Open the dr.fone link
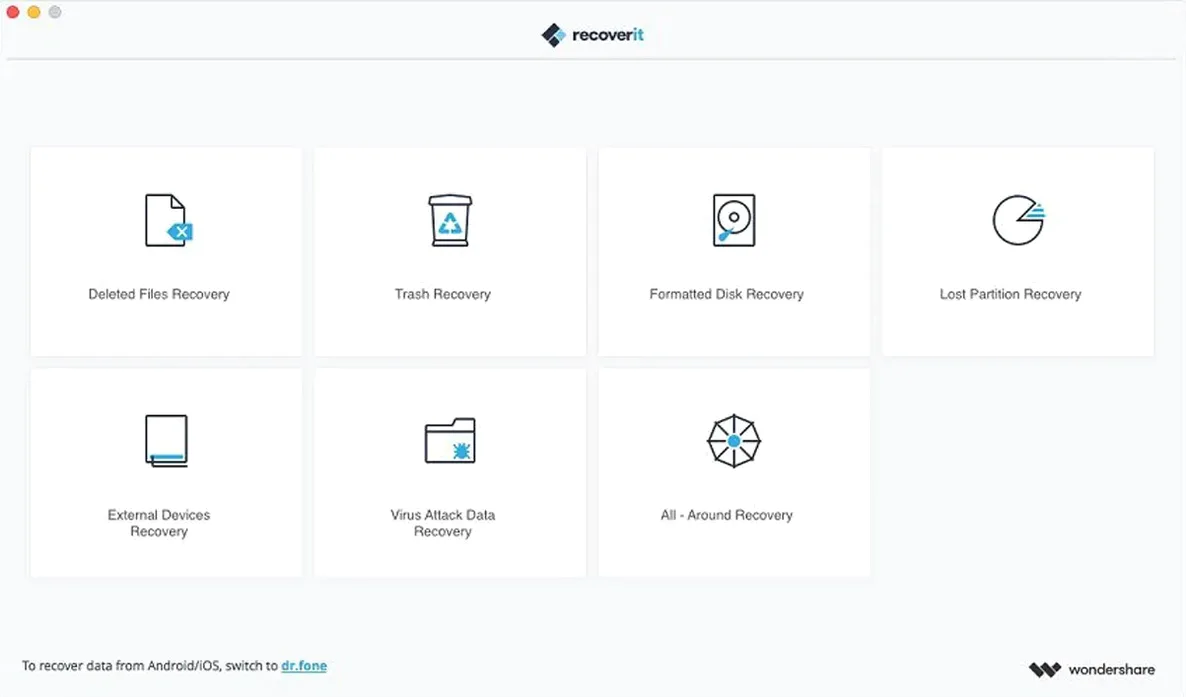This screenshot has width=1186, height=697. coord(304,666)
